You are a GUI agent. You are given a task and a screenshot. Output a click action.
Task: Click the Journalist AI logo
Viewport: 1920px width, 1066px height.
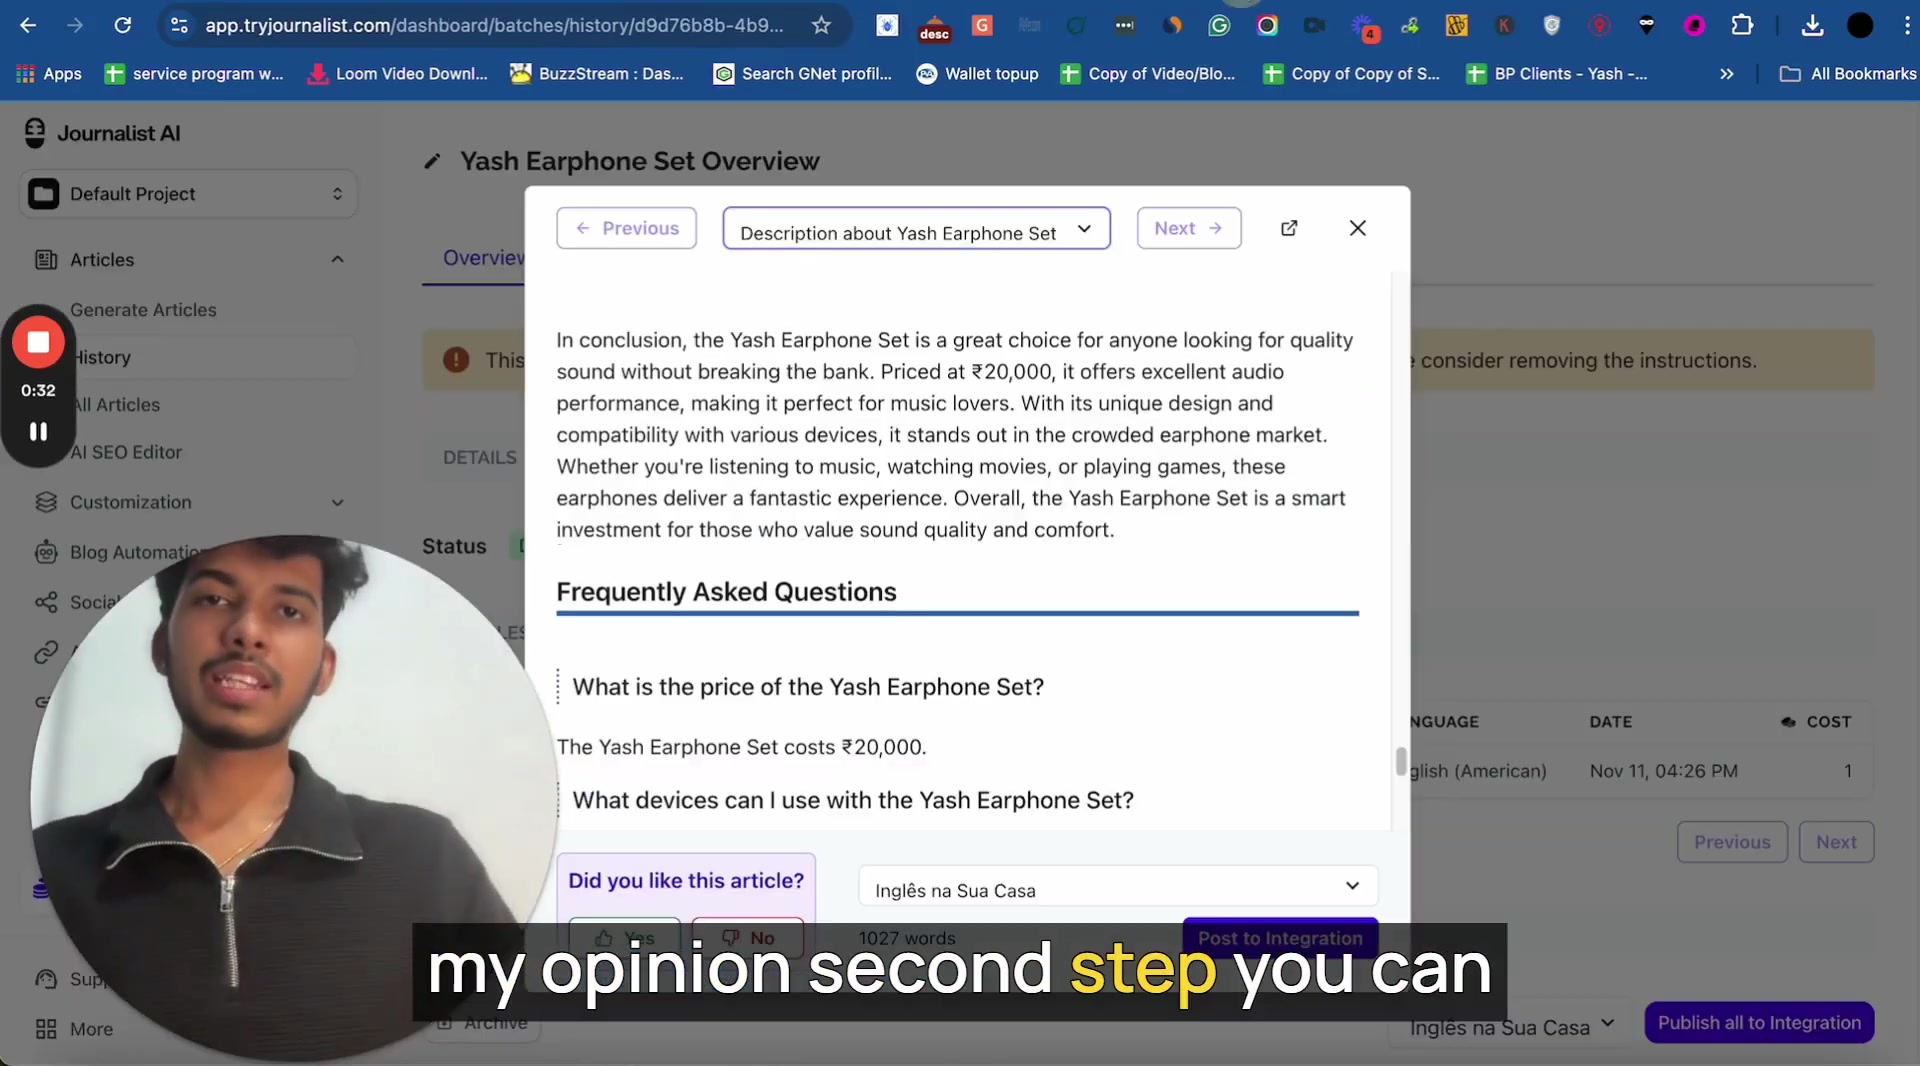[102, 133]
